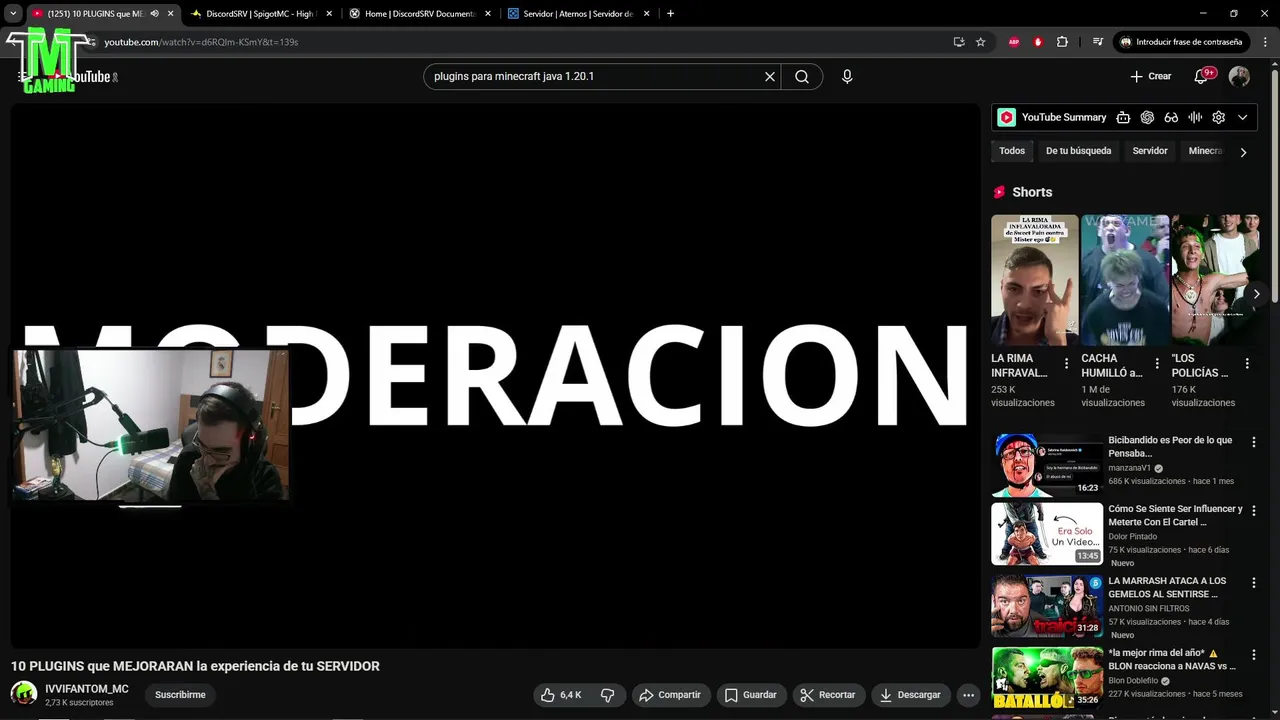Open the Crear video menu
This screenshot has height=720, width=1280.
1150,76
